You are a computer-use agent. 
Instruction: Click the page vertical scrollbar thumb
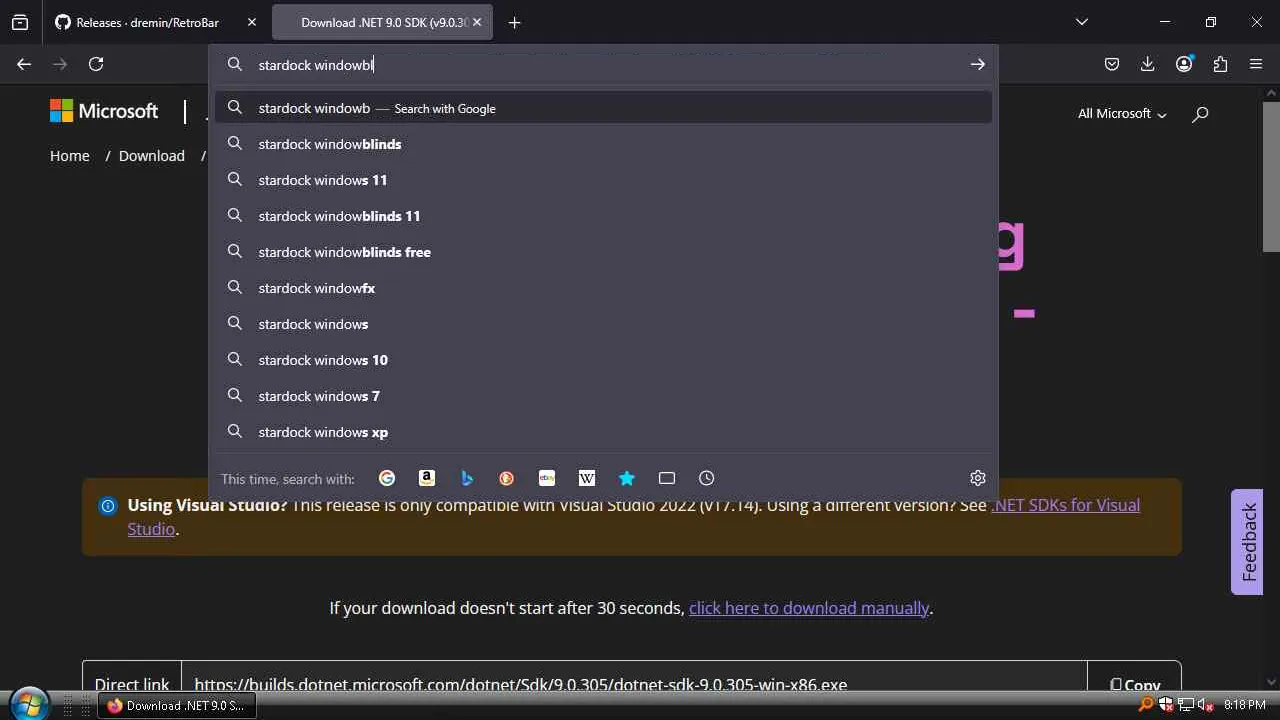pos(1271,176)
